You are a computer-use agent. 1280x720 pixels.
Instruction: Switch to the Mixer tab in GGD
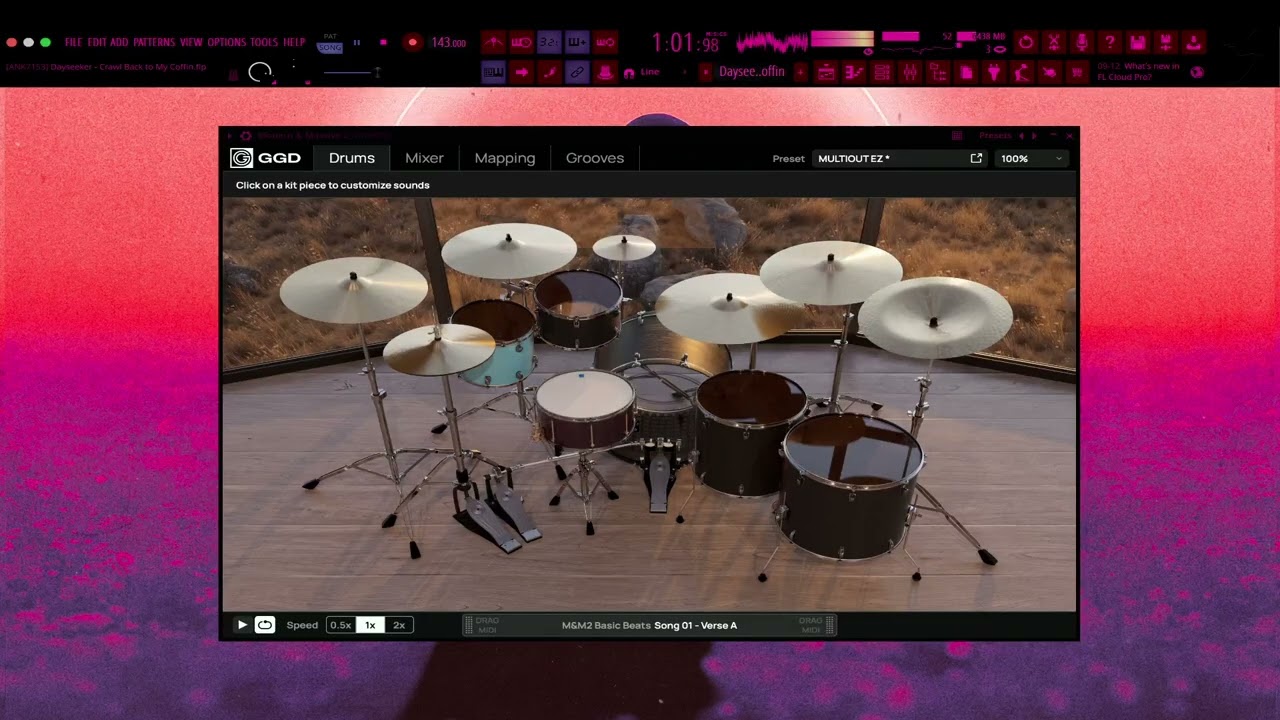coord(424,158)
